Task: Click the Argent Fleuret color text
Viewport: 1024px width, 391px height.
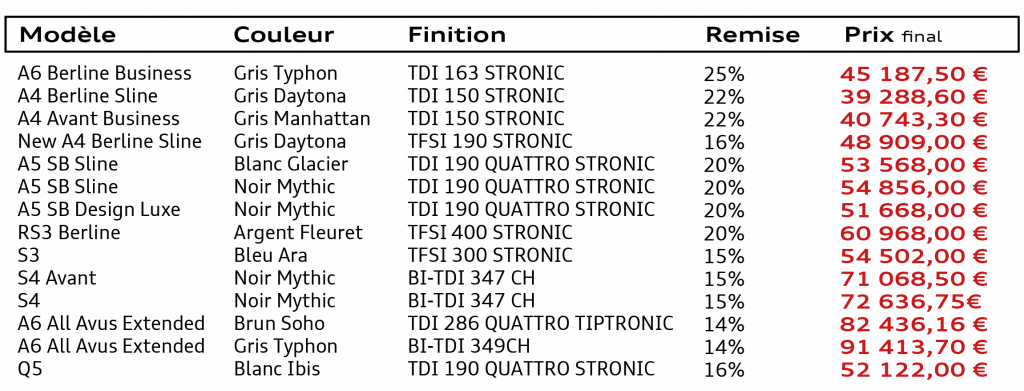Action: (298, 232)
